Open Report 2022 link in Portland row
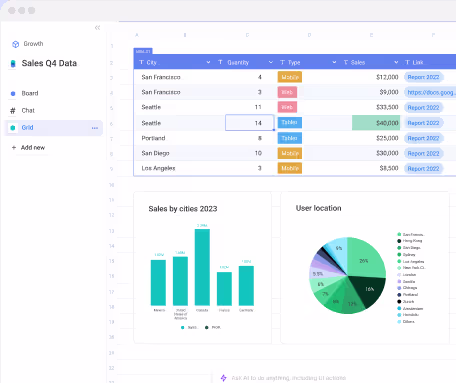Screen dimensions: 456x383 click(423, 138)
